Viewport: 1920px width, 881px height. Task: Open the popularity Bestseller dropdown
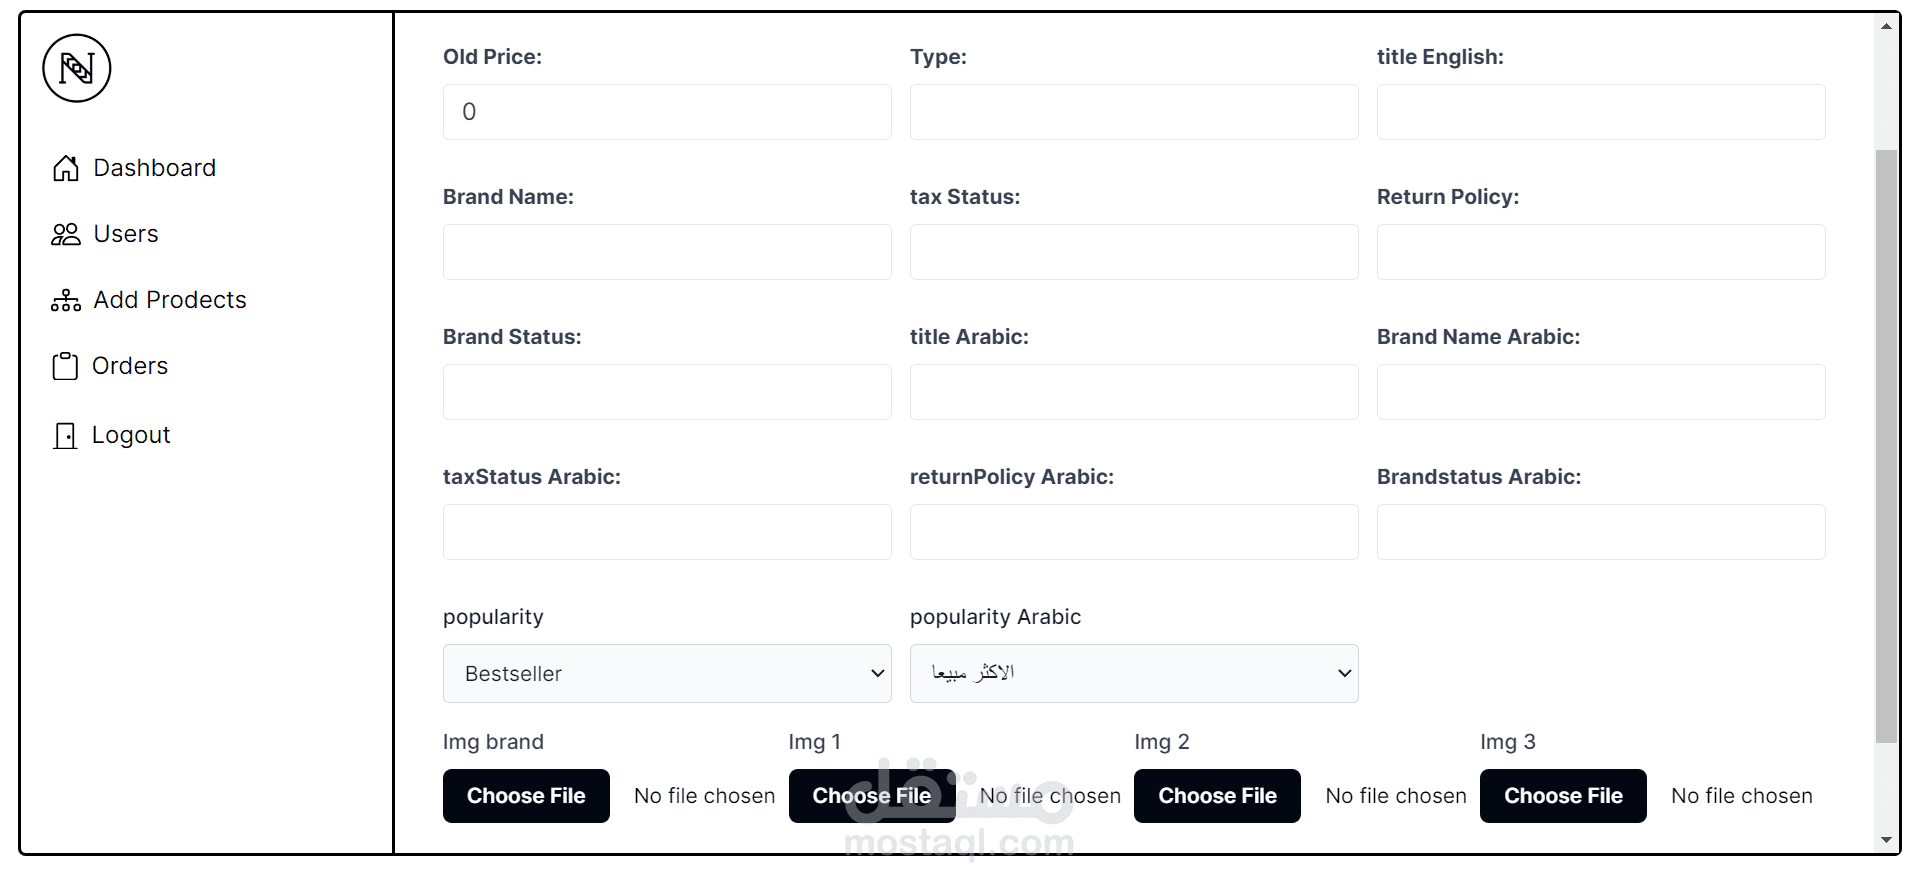click(x=667, y=674)
